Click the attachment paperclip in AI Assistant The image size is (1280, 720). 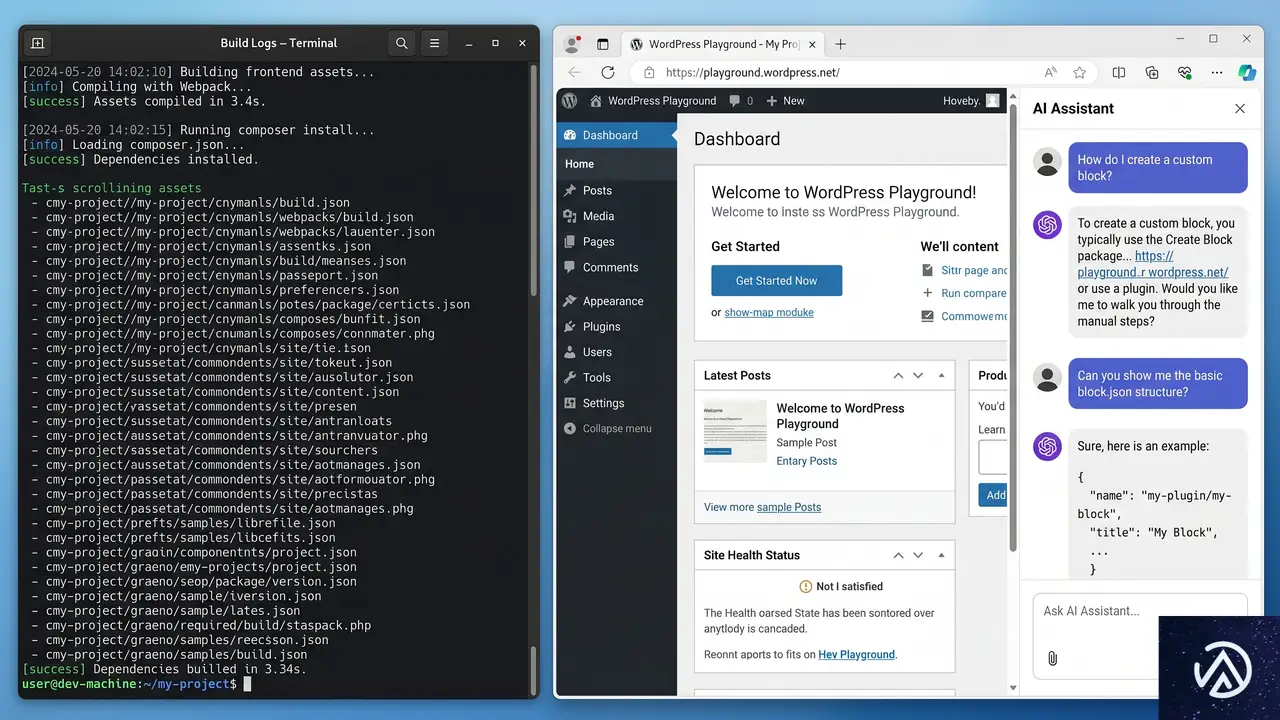[x=1052, y=658]
